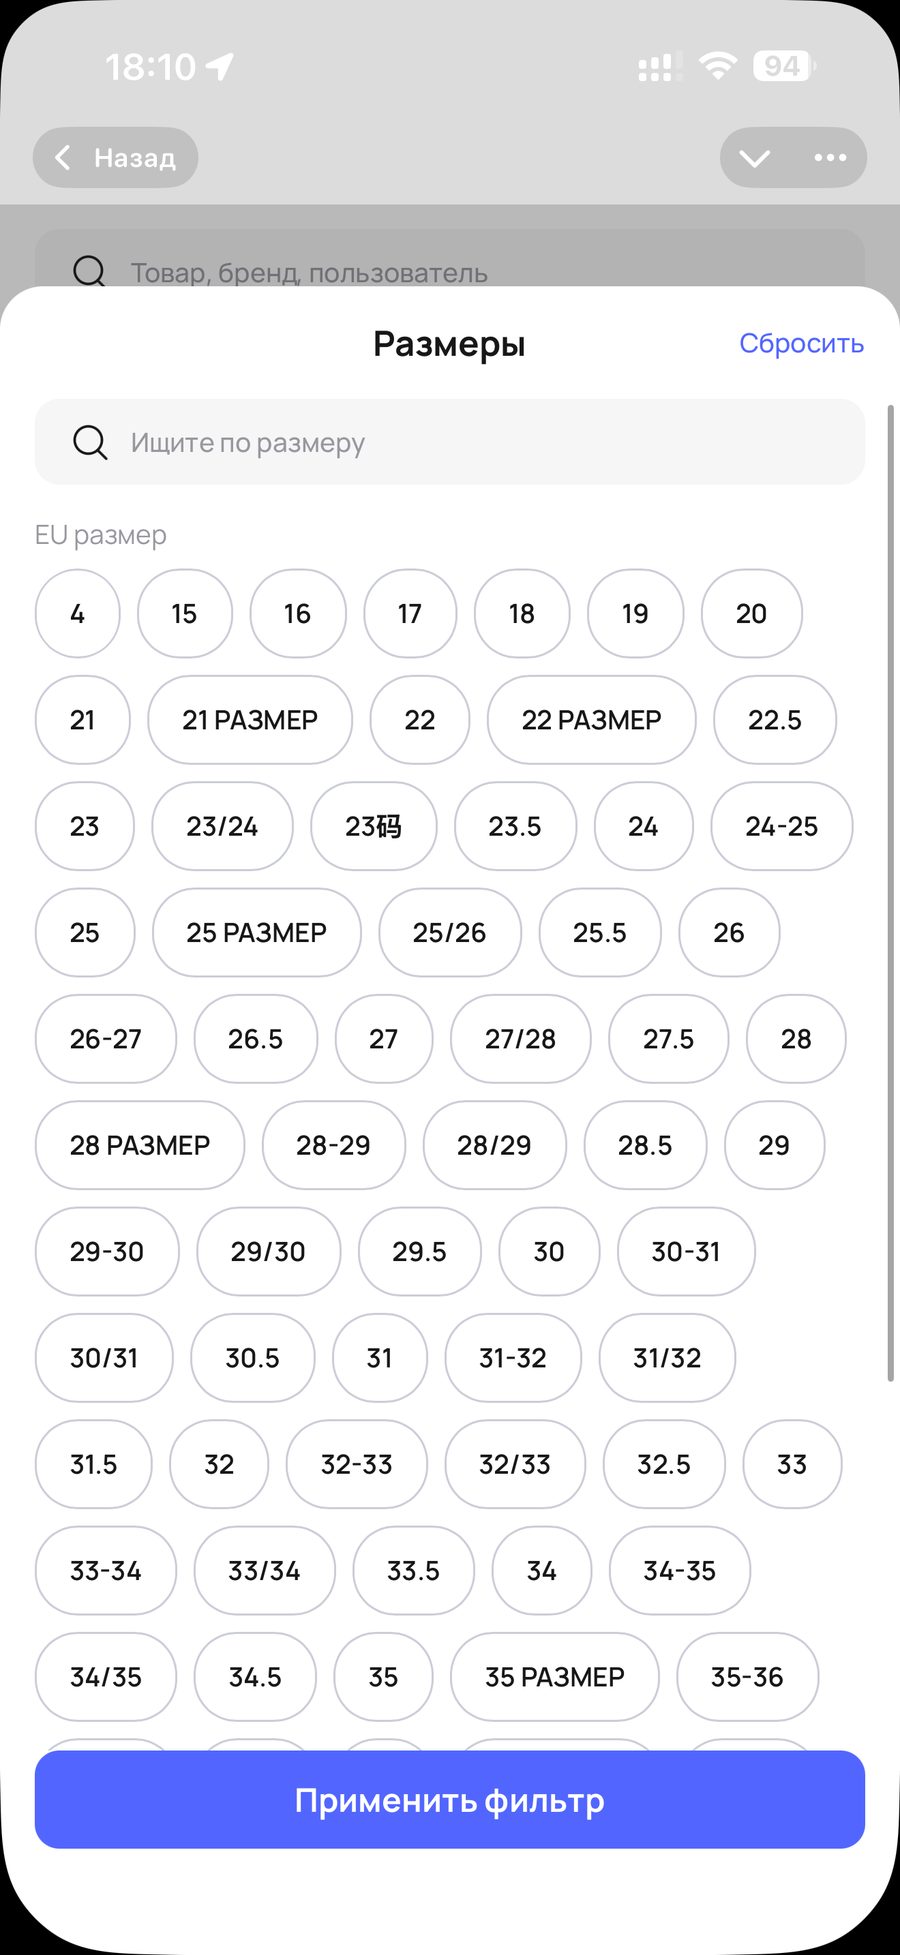Pick the 30/31 size chip

pos(104,1358)
